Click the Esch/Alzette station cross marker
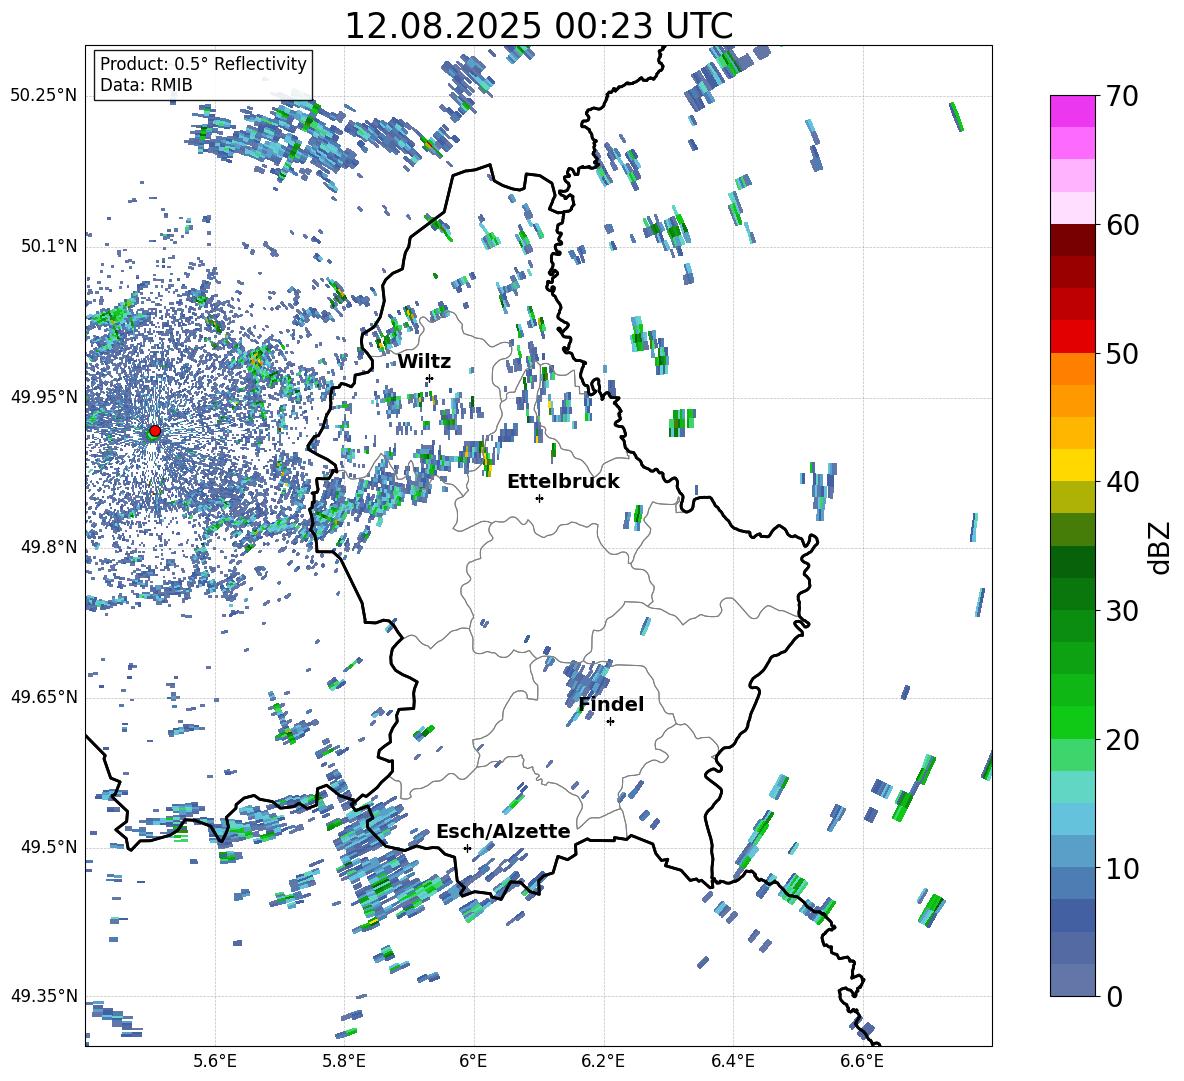 coord(467,848)
